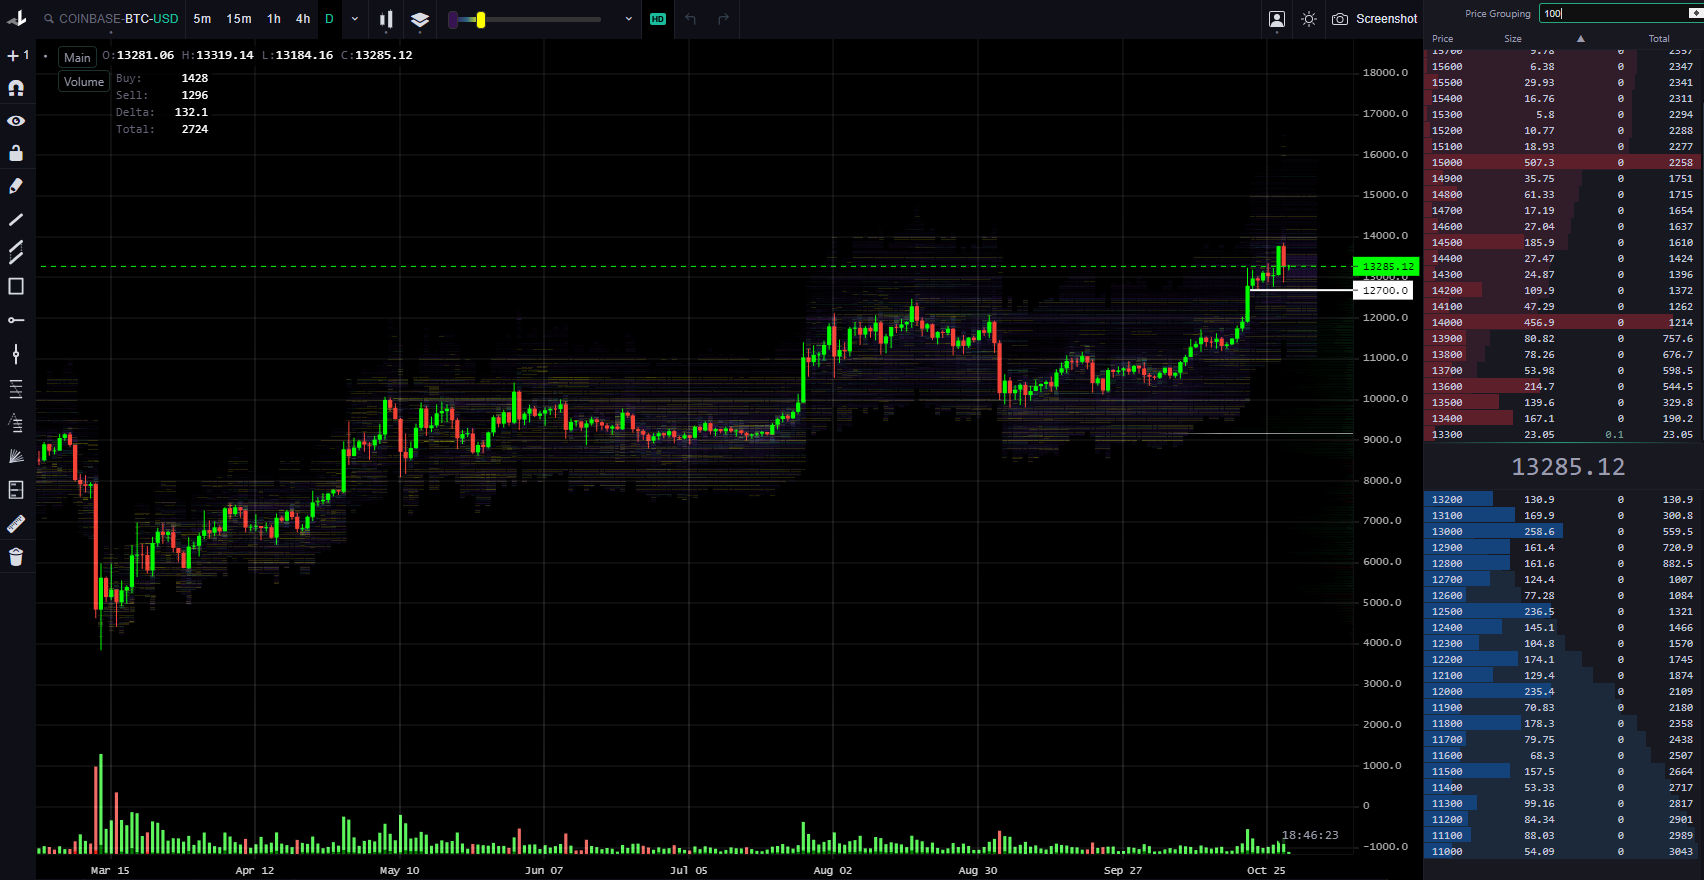Toggle the lock drawings padlock
Image resolution: width=1704 pixels, height=880 pixels.
(x=16, y=153)
